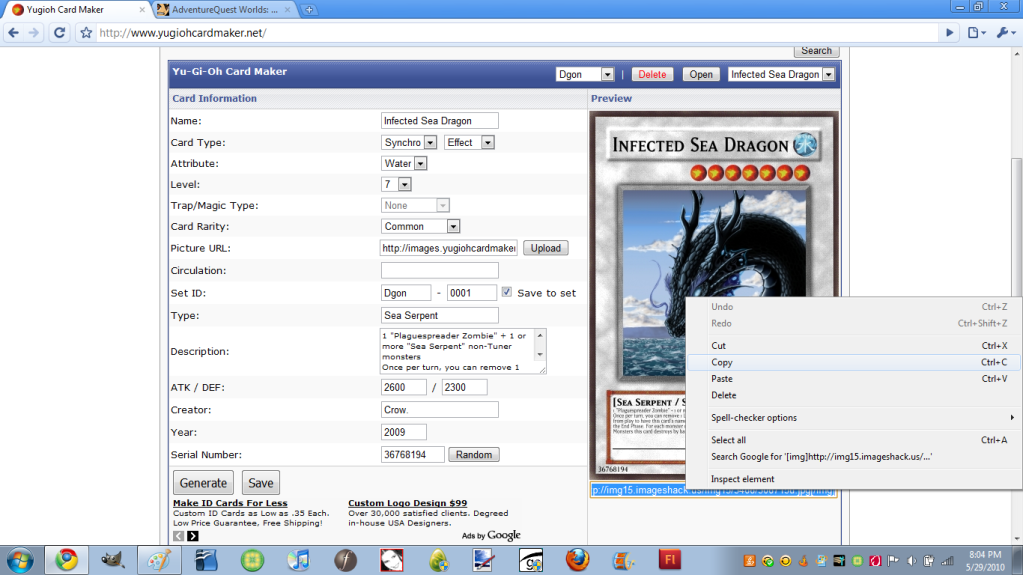Launch GIMP from the taskbar
This screenshot has width=1023, height=575.
(112, 559)
